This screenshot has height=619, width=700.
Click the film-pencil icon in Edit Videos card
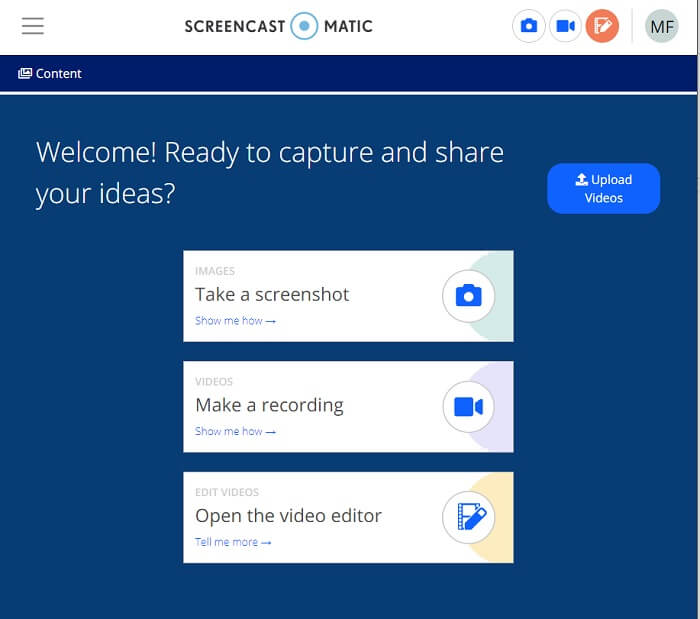468,517
